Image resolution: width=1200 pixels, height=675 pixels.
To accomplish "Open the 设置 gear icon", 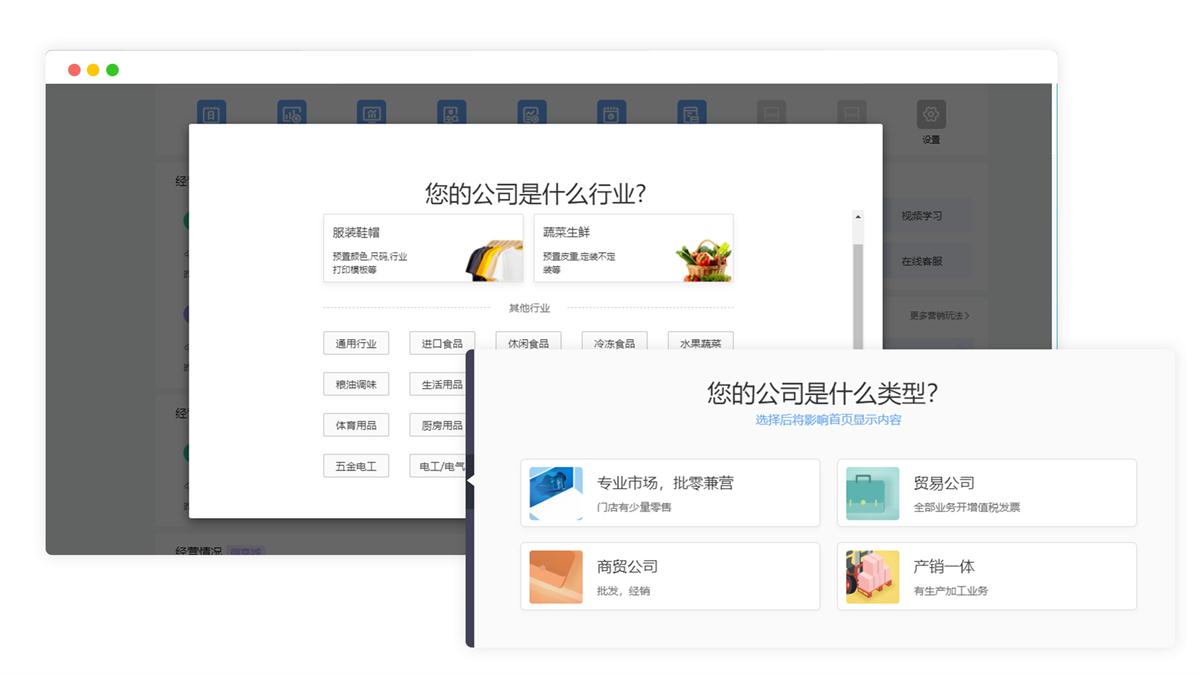I will (931, 113).
